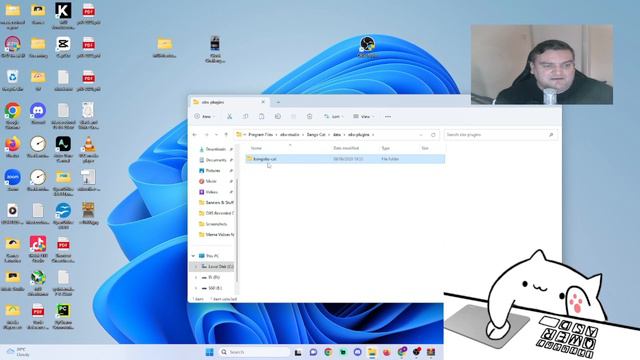The image size is (640, 360).
Task: Click Bongo Cat in the breadcrumb path
Action: click(x=316, y=135)
